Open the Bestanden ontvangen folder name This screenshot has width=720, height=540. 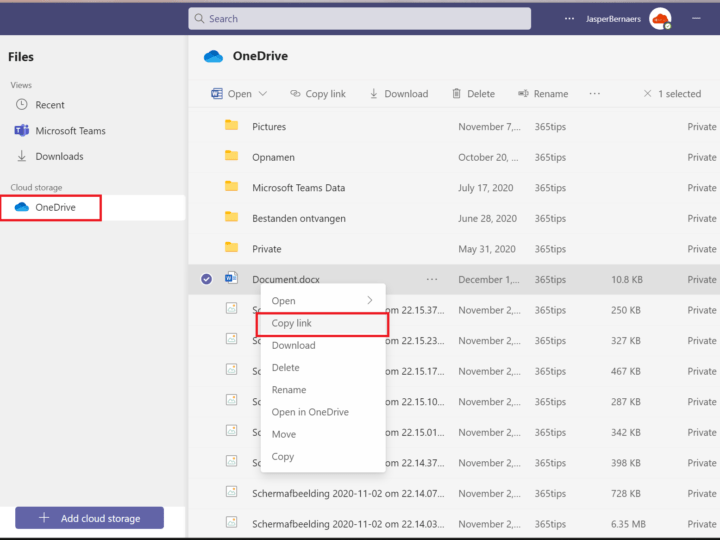tap(299, 219)
